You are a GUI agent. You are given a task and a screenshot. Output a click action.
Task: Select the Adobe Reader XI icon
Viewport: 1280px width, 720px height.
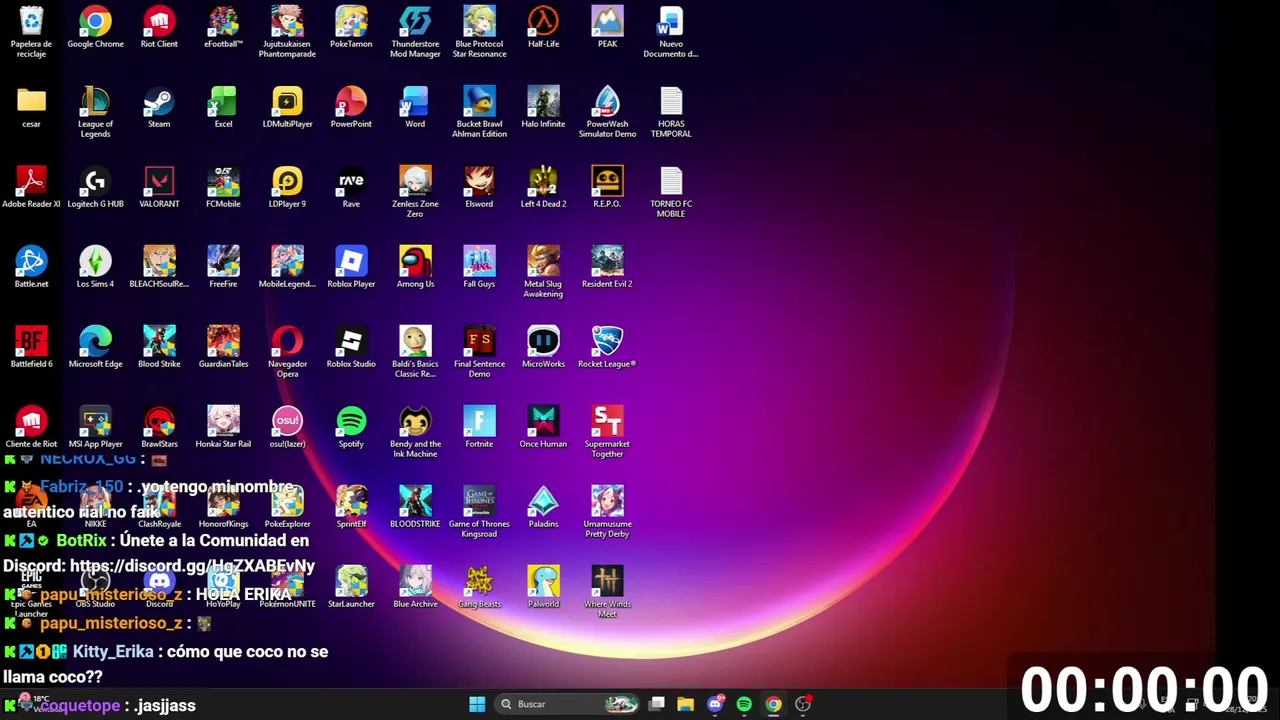(x=31, y=188)
